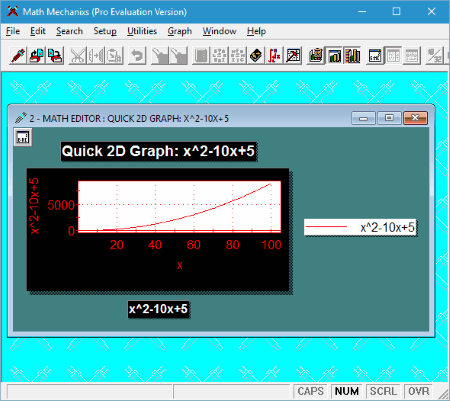This screenshot has height=401, width=450.
Task: Toggle the CAPS indicator in status bar
Action: click(x=310, y=391)
